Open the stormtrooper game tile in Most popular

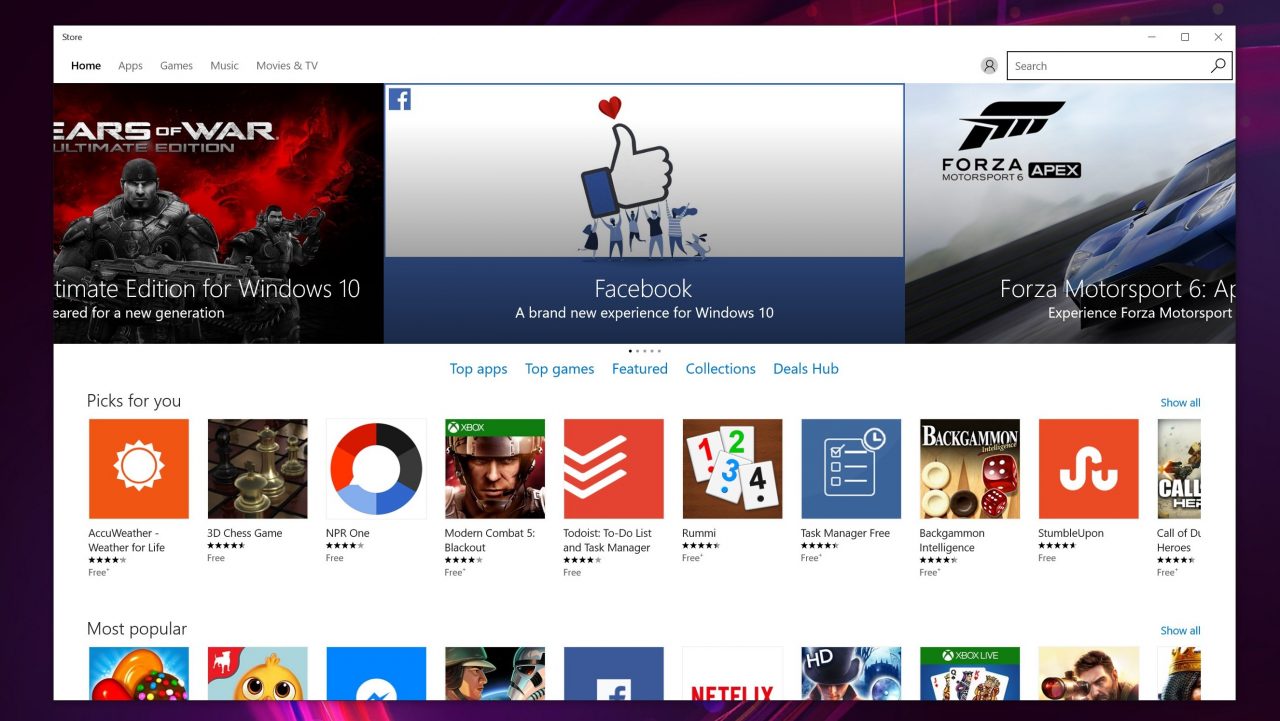click(x=495, y=673)
